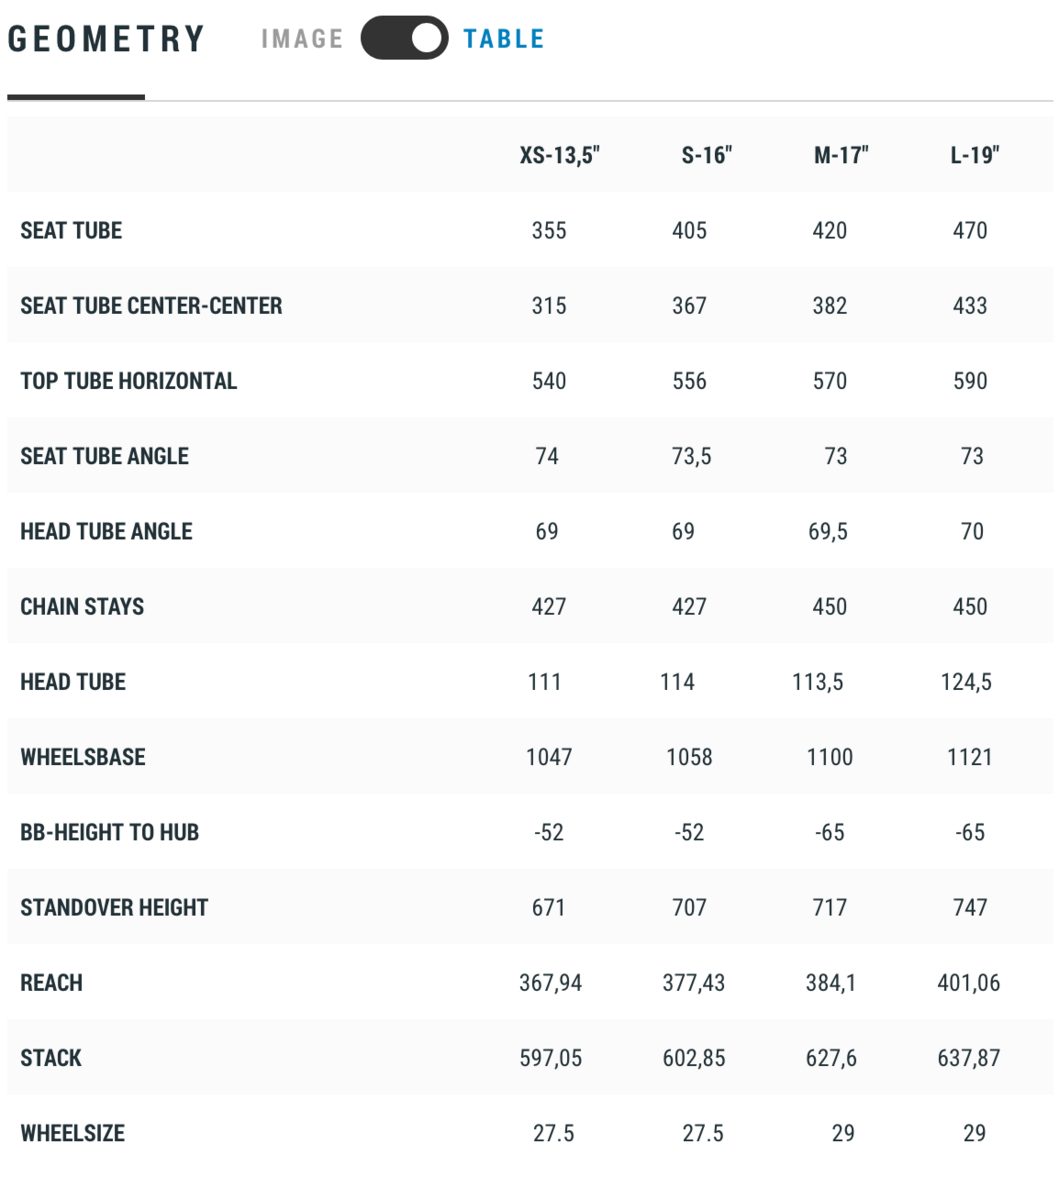This screenshot has height=1200, width=1059.
Task: Click the M-17" size column header
Action: pos(841,155)
